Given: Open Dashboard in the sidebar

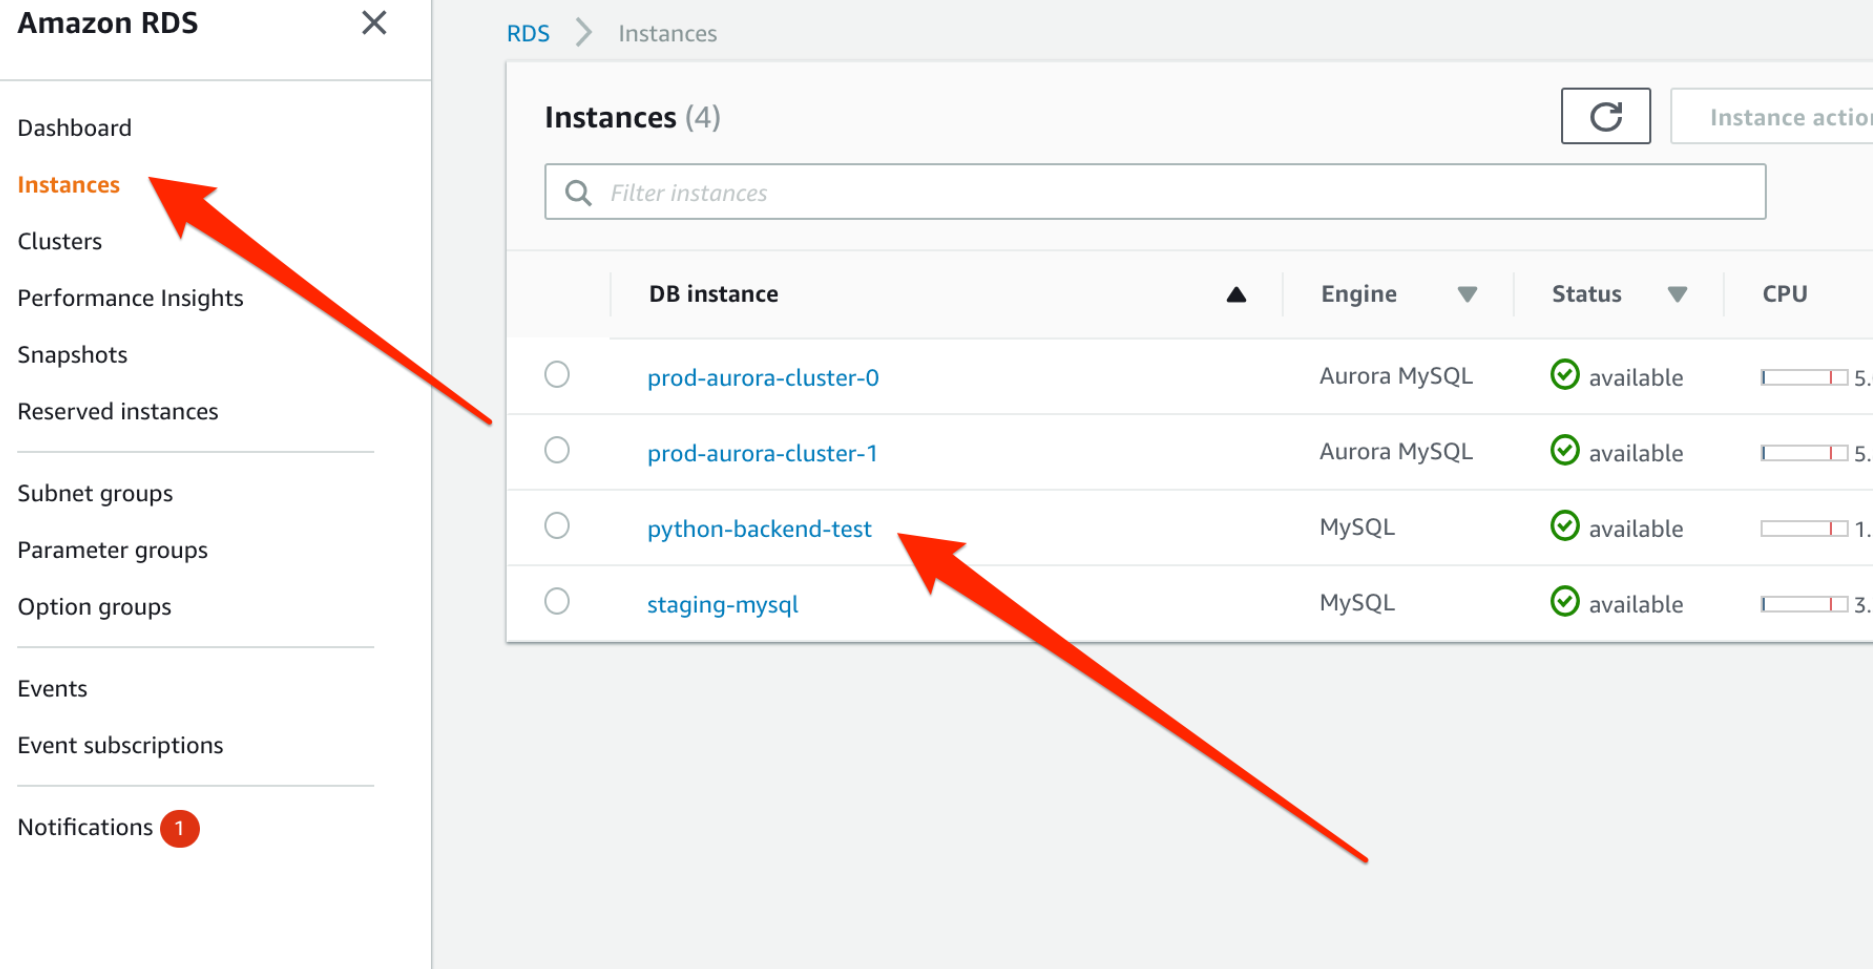Looking at the screenshot, I should coord(75,128).
